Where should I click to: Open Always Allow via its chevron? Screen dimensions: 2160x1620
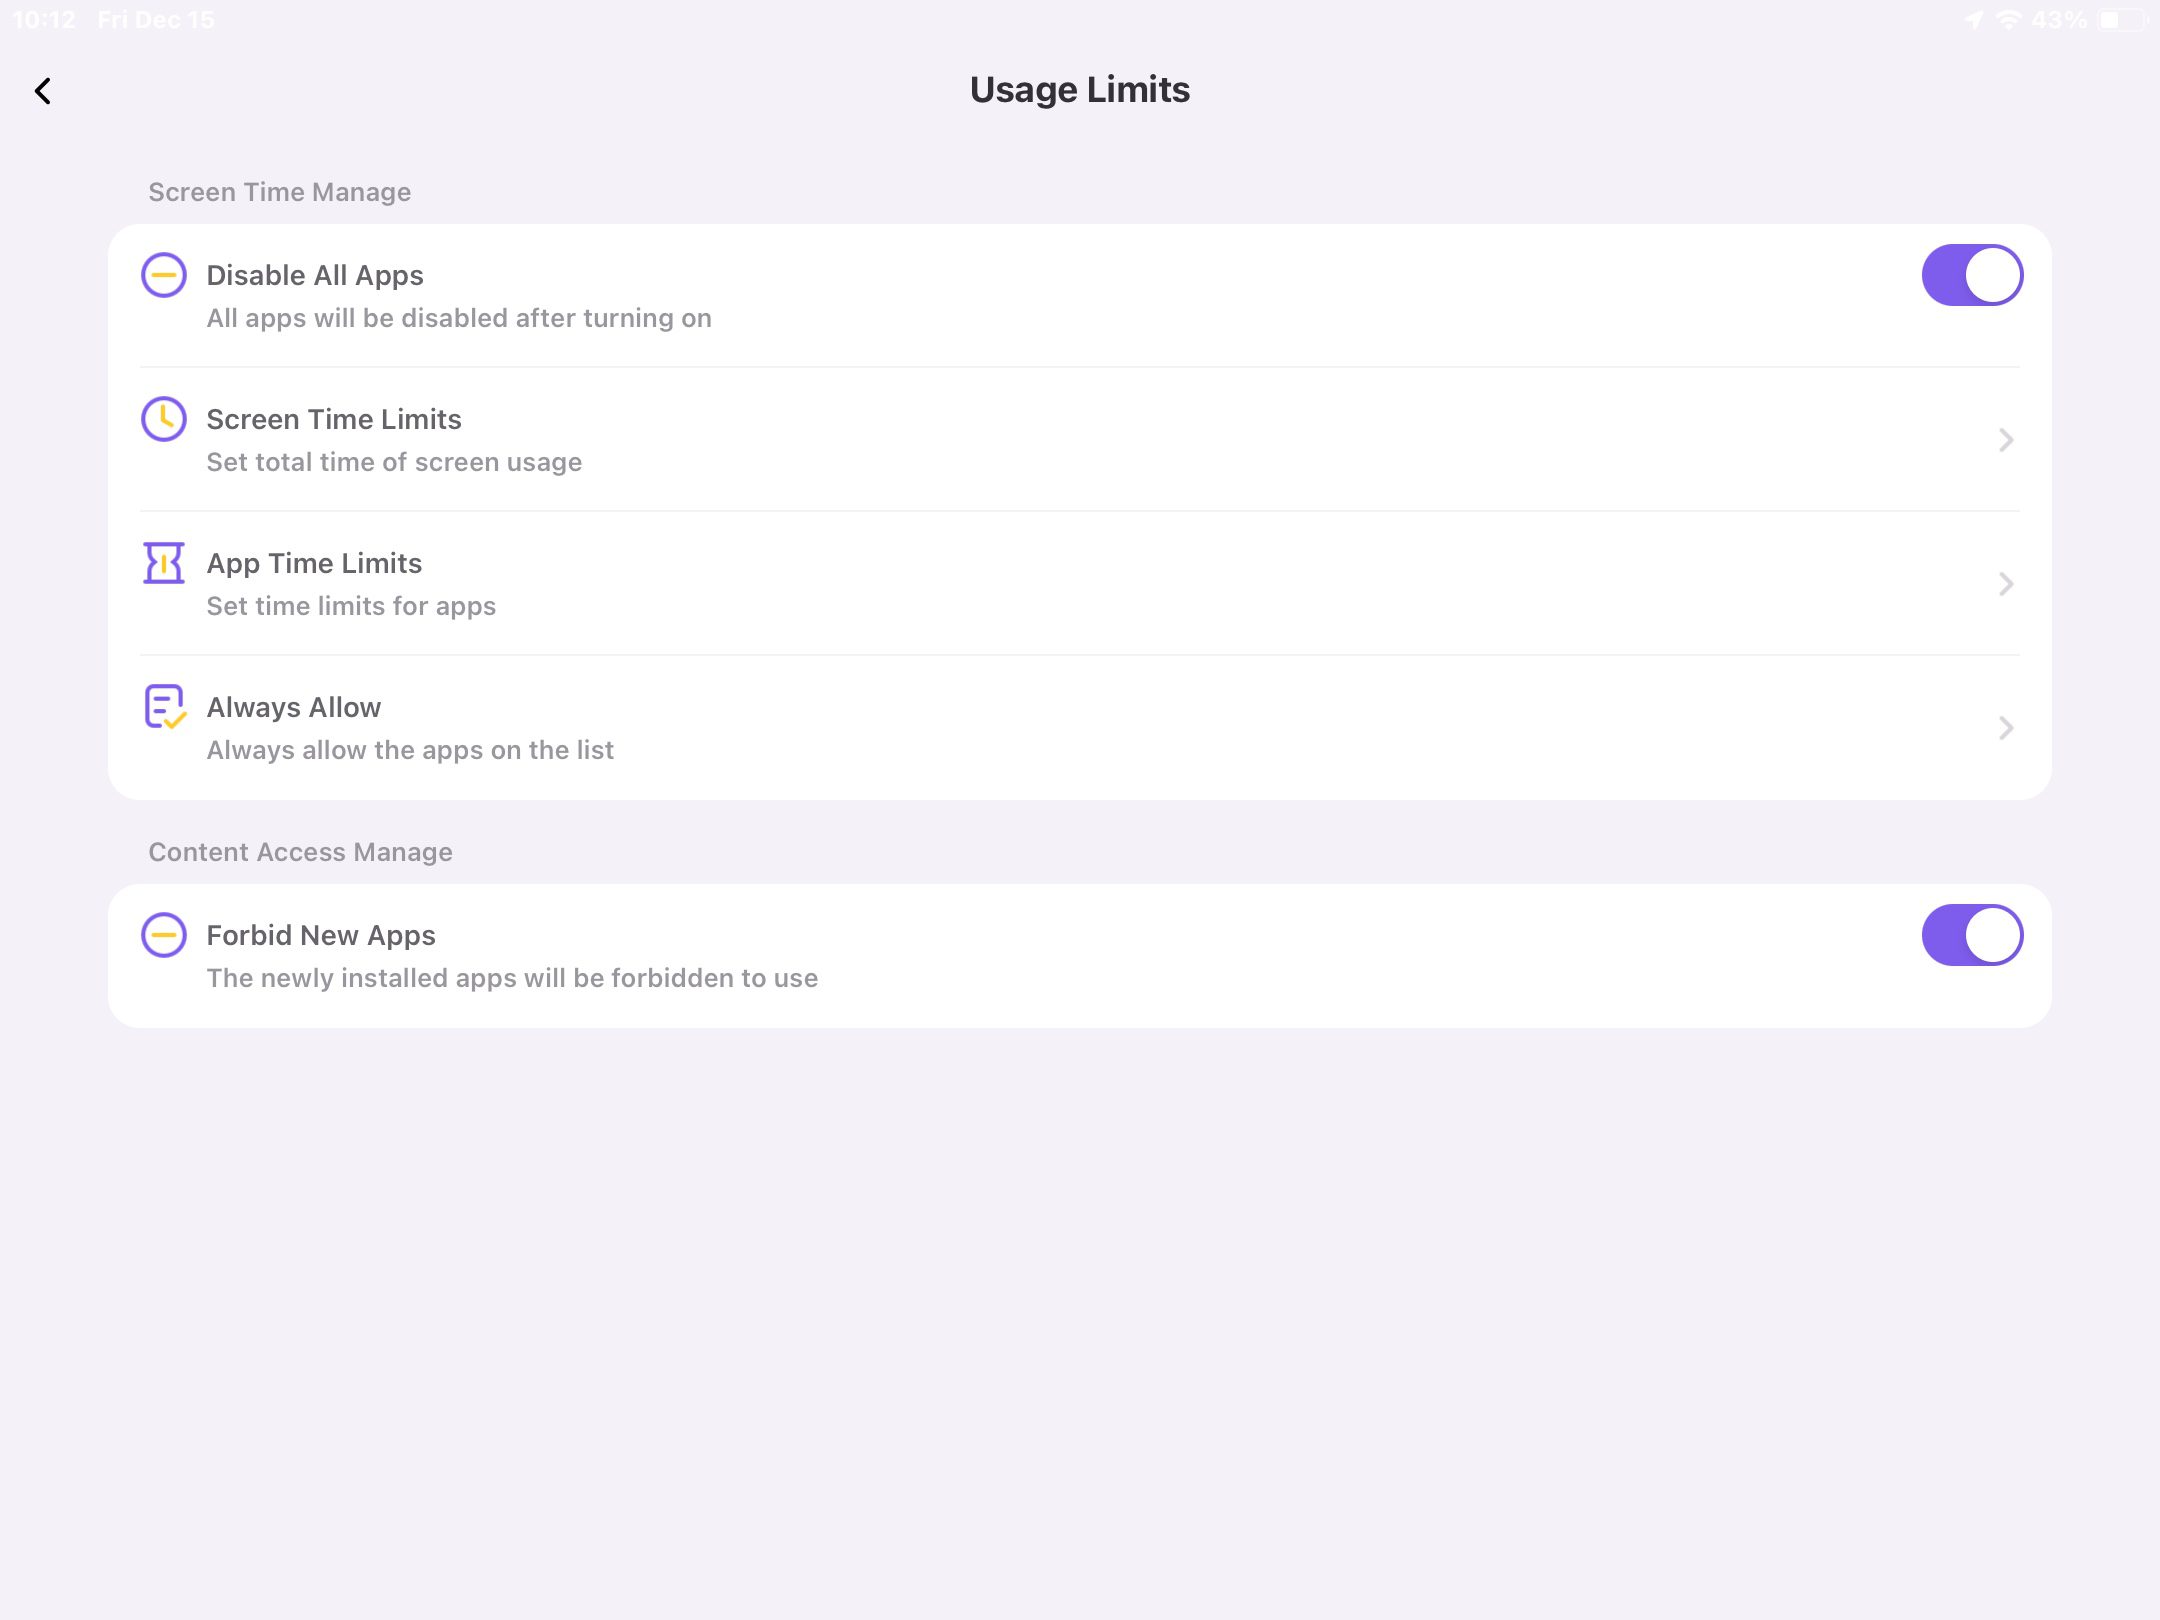pyautogui.click(x=2005, y=728)
